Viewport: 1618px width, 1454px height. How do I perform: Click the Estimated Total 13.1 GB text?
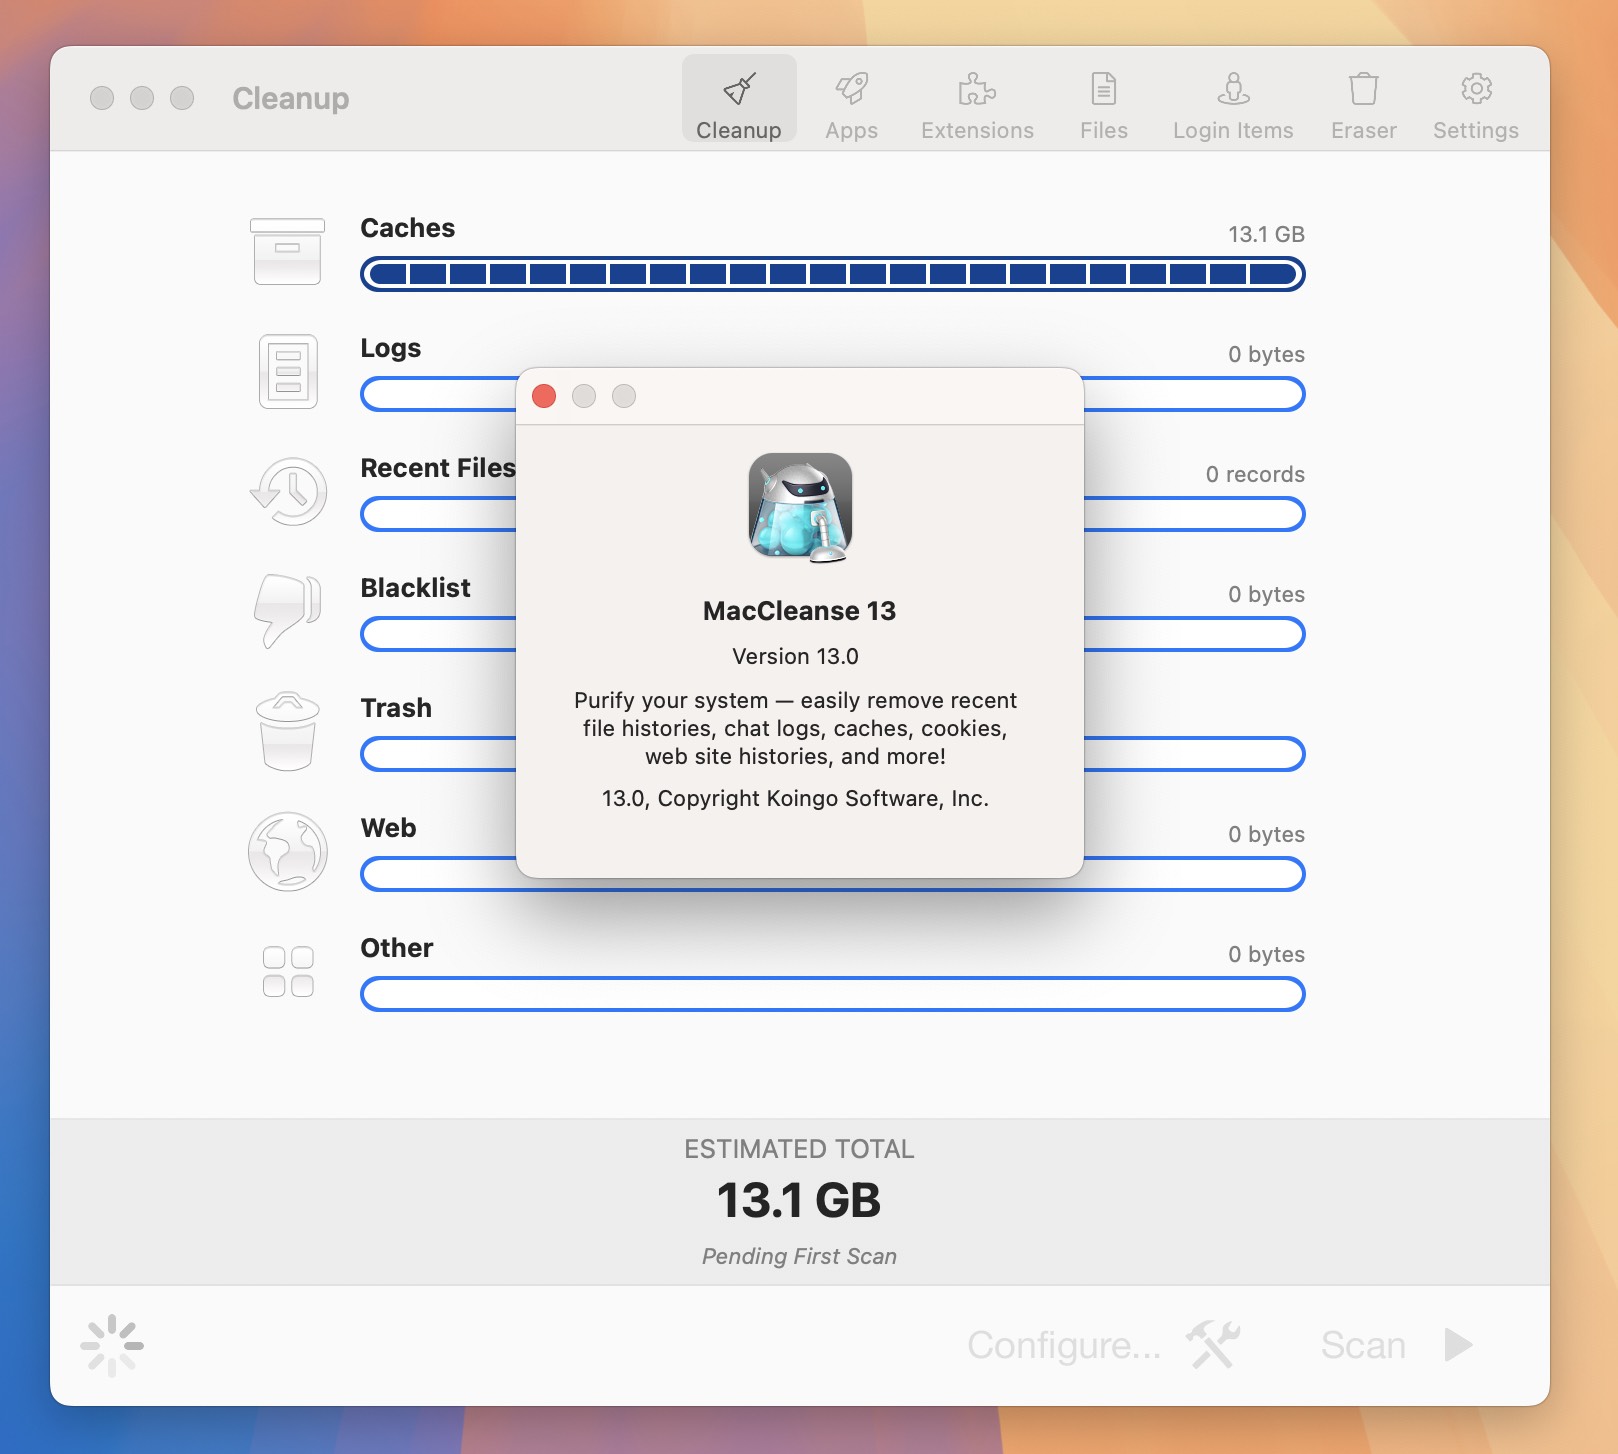(x=797, y=1202)
